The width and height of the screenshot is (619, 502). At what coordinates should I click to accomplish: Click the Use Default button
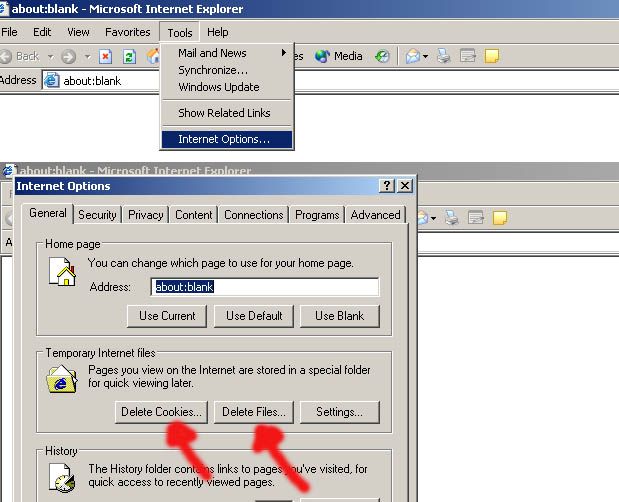pyautogui.click(x=254, y=316)
